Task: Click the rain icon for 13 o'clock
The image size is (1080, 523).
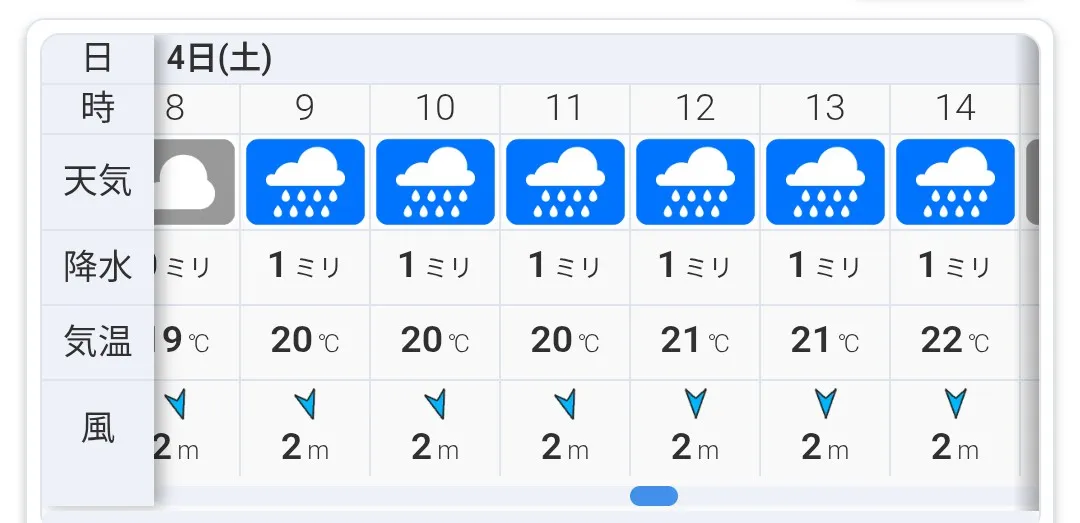Action: coord(825,182)
